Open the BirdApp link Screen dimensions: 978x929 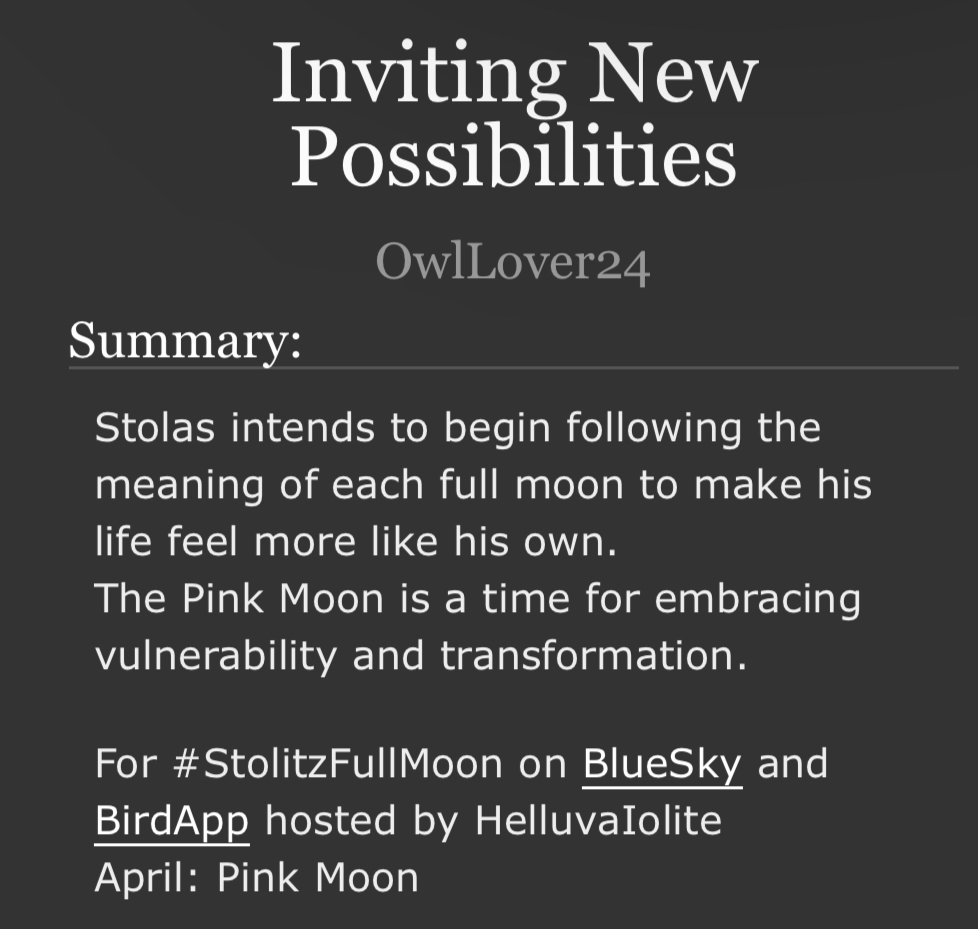[171, 821]
